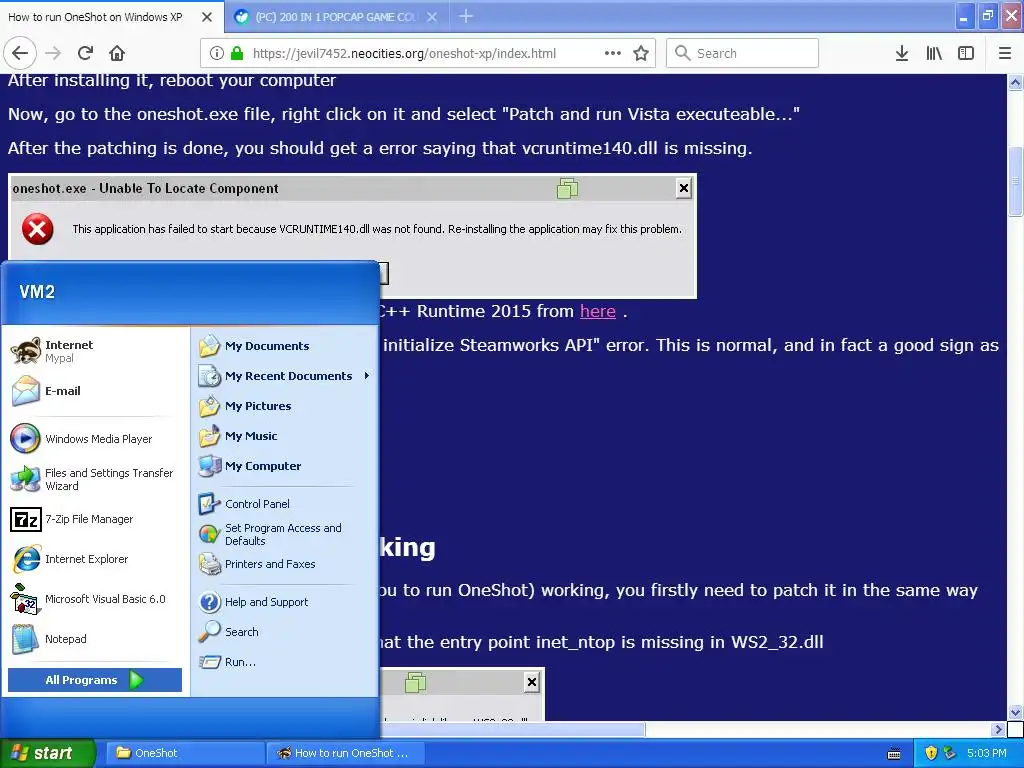Image resolution: width=1024 pixels, height=768 pixels.
Task: Launch Windows Media Player
Action: point(95,439)
